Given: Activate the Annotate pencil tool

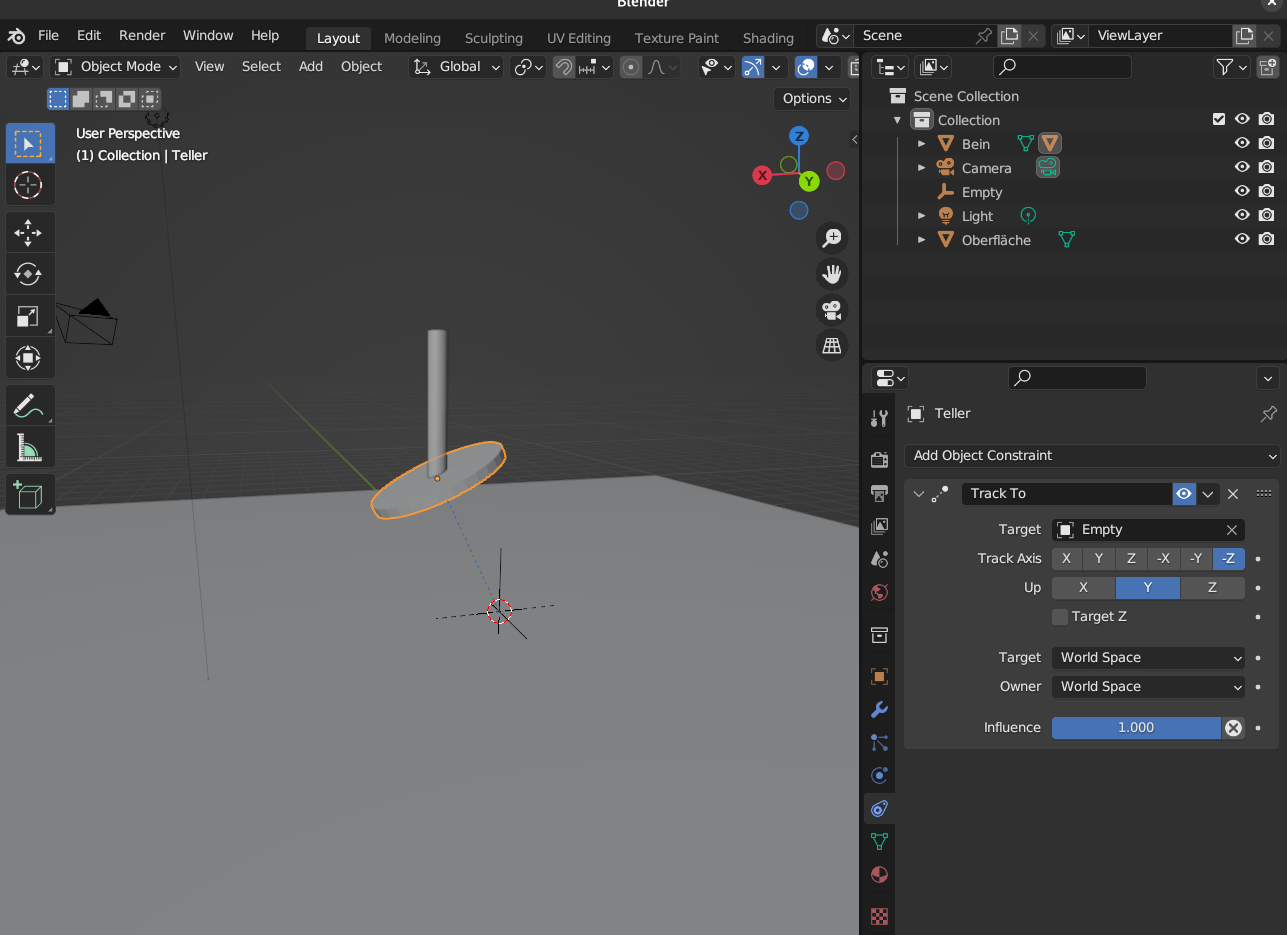Looking at the screenshot, I should point(28,406).
